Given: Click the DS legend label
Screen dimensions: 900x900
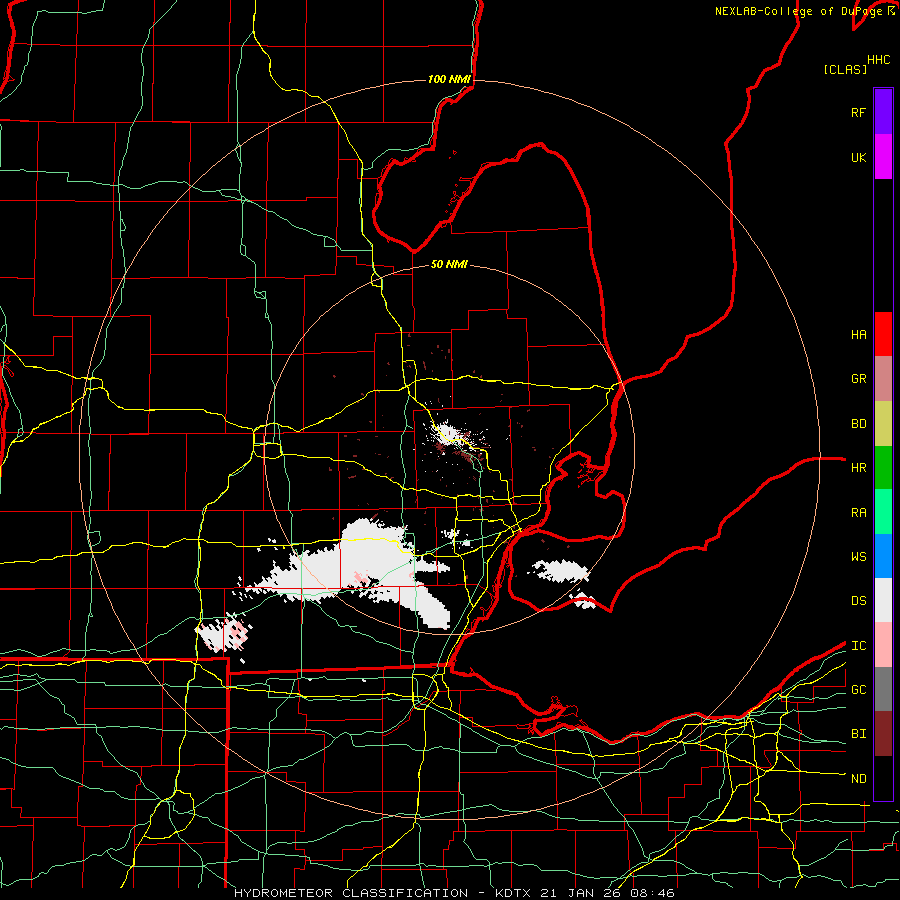Looking at the screenshot, I should click(858, 601).
